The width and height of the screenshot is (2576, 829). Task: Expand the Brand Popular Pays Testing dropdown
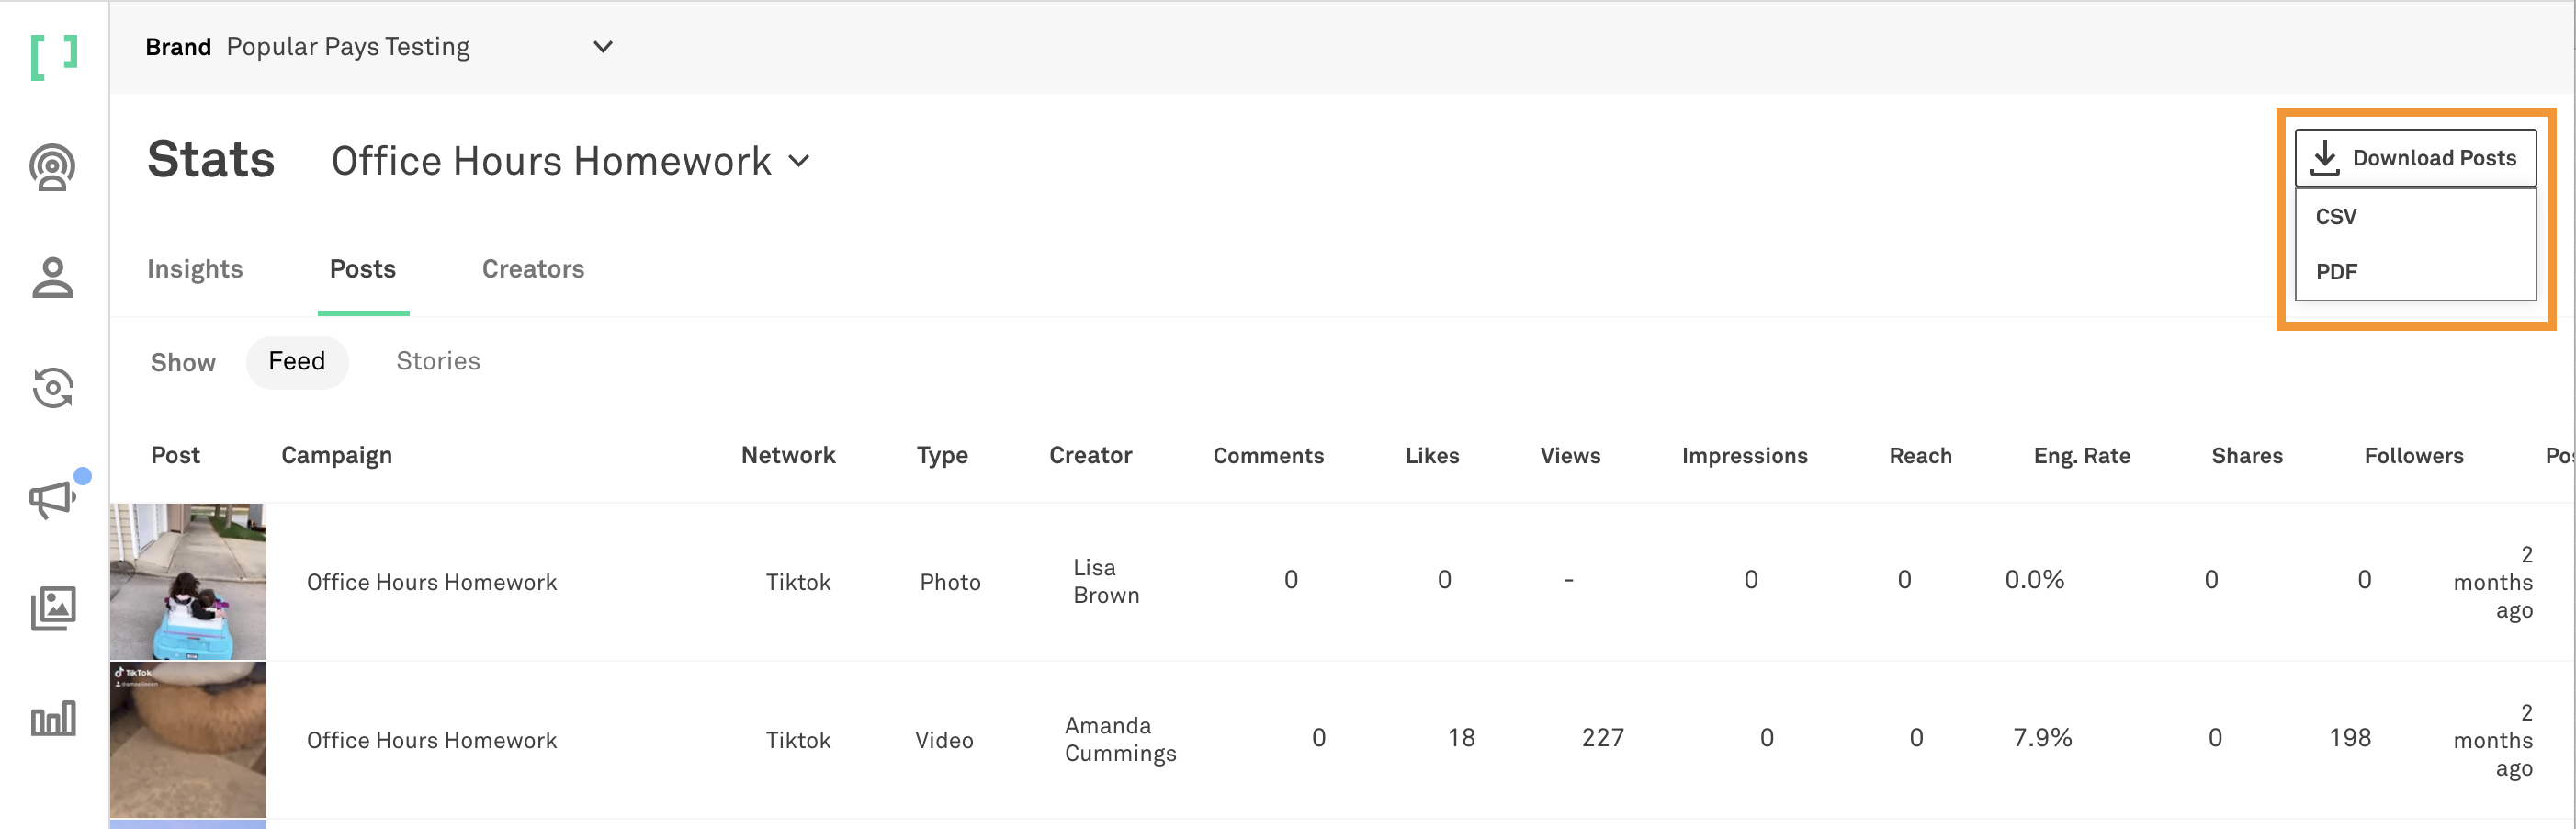pyautogui.click(x=603, y=47)
